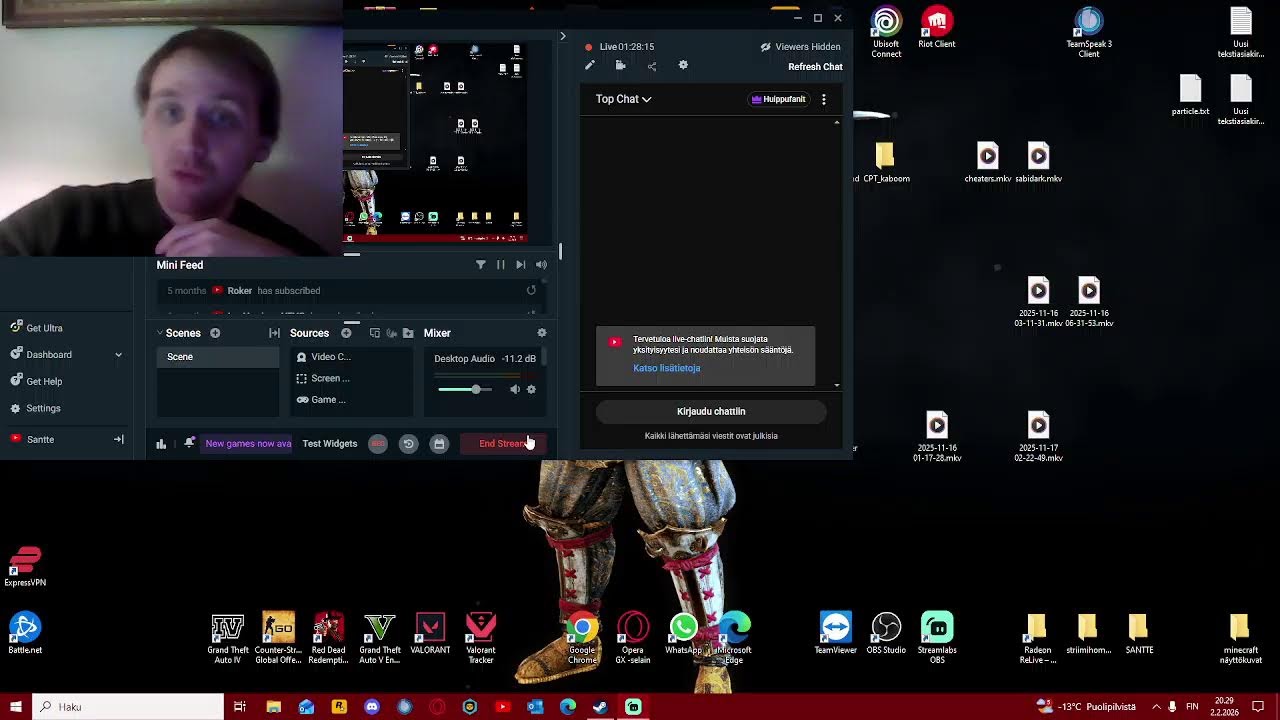Add a new scene with plus icon
The image size is (1280, 720).
[215, 333]
